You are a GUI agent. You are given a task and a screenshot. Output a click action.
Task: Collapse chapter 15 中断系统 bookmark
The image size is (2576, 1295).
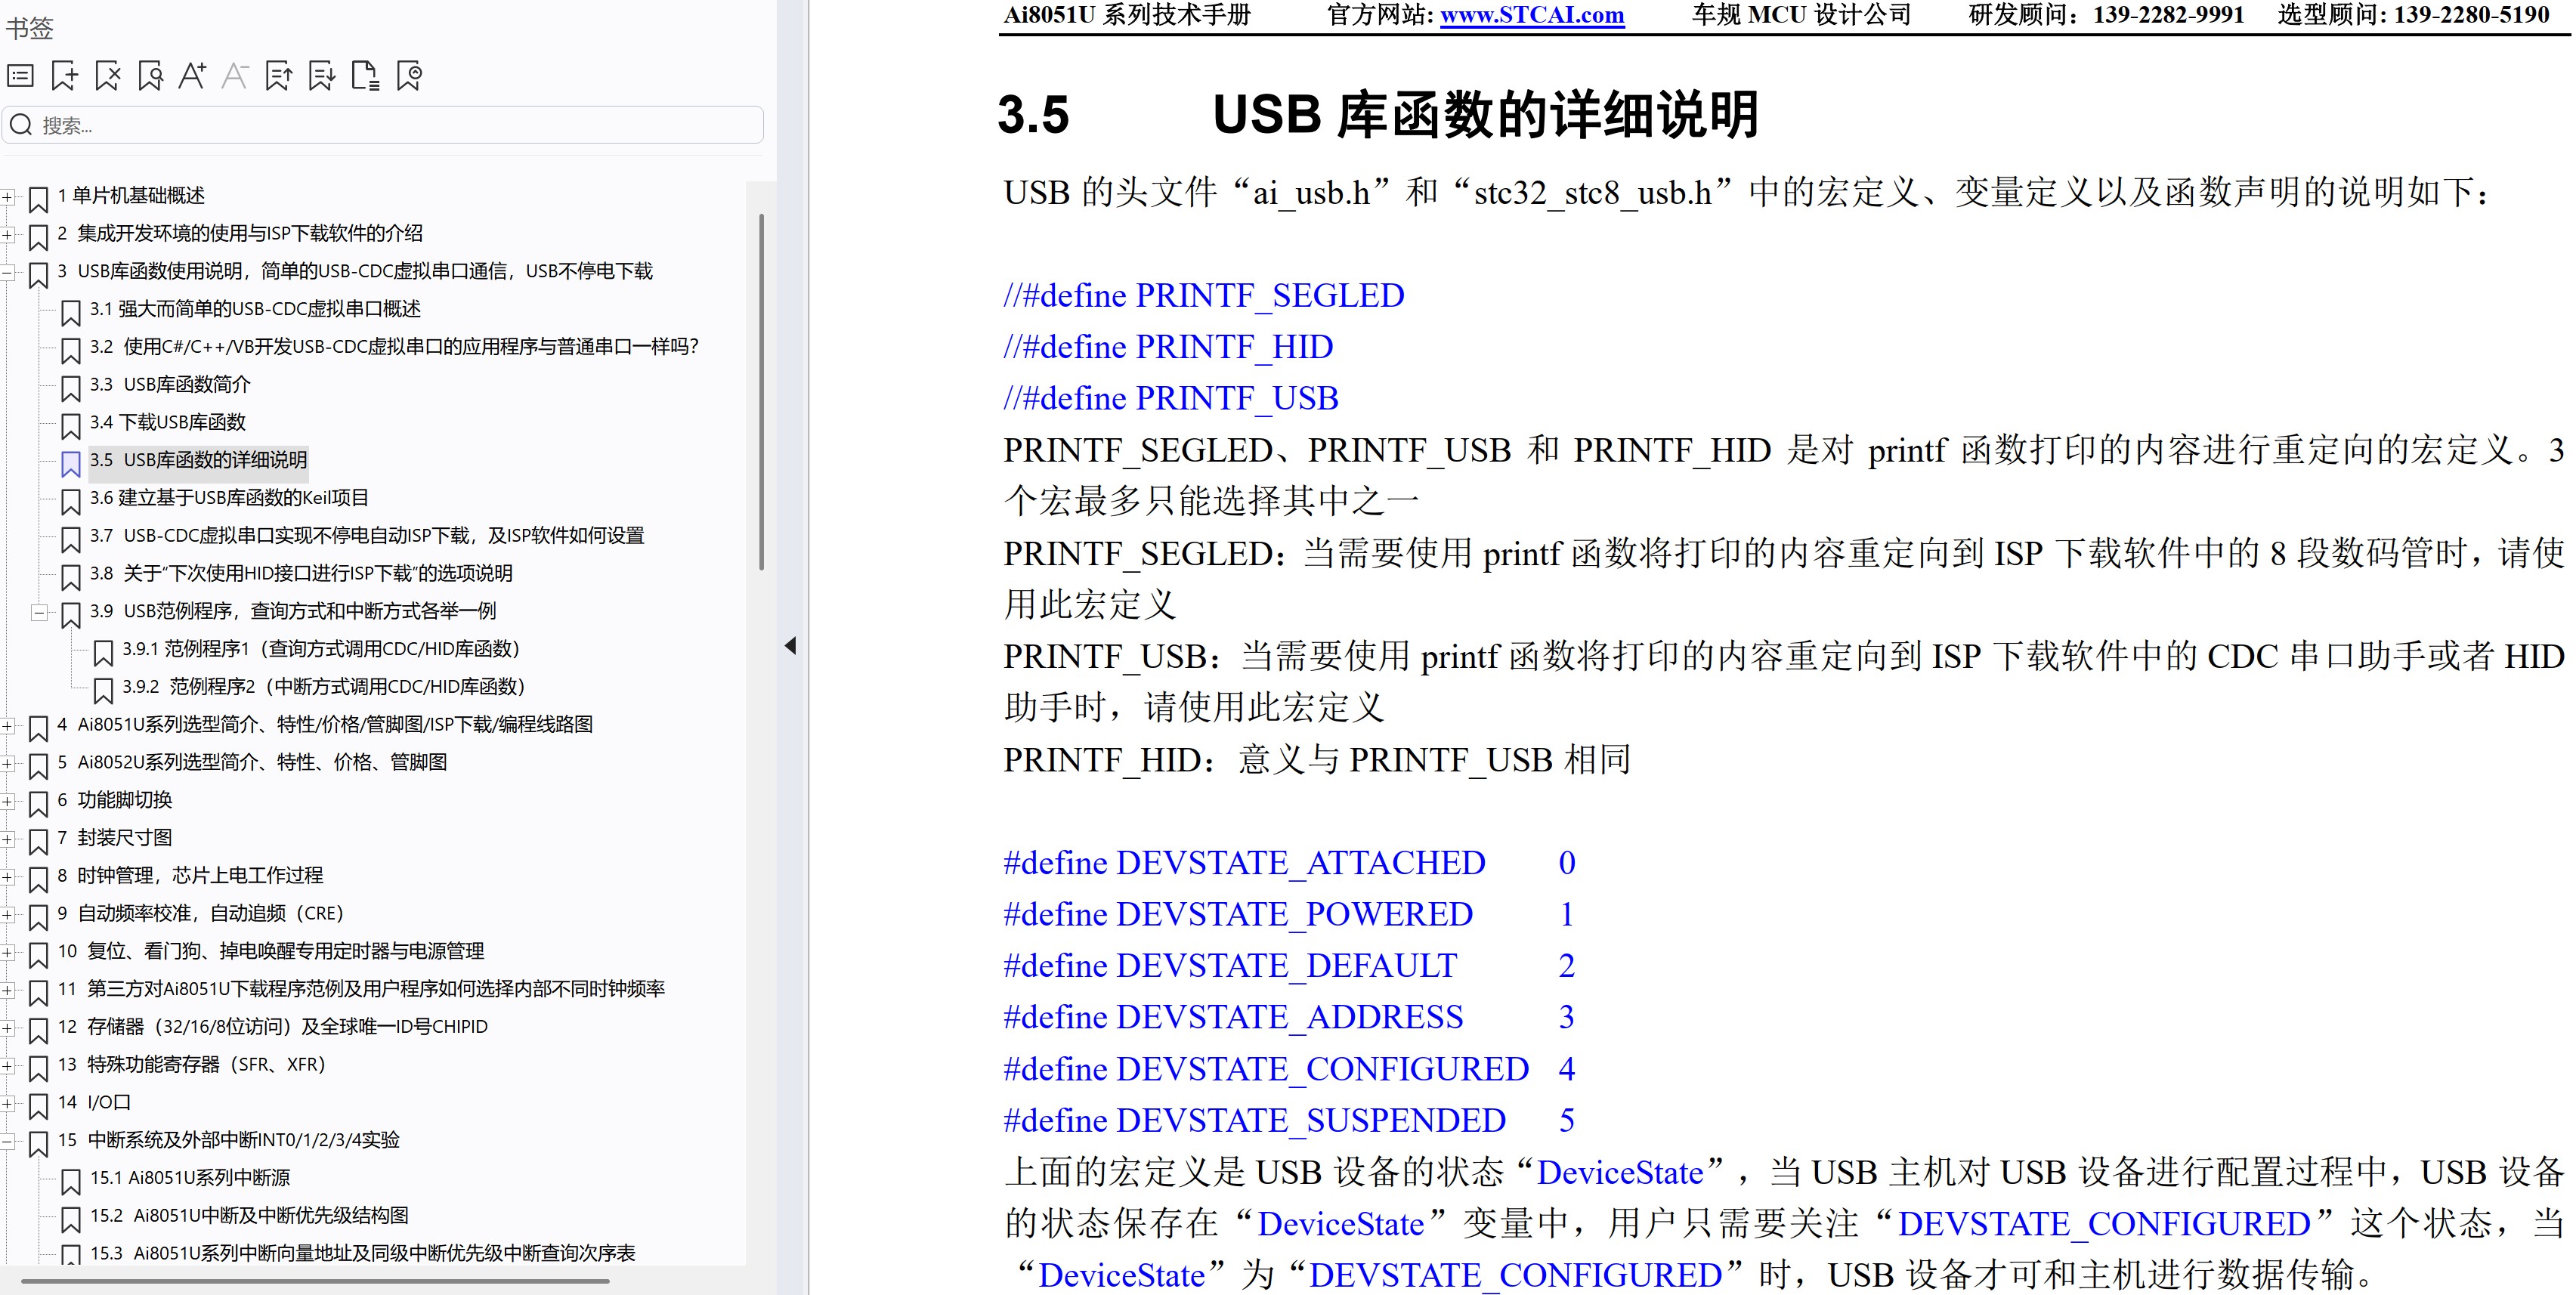tap(7, 1141)
